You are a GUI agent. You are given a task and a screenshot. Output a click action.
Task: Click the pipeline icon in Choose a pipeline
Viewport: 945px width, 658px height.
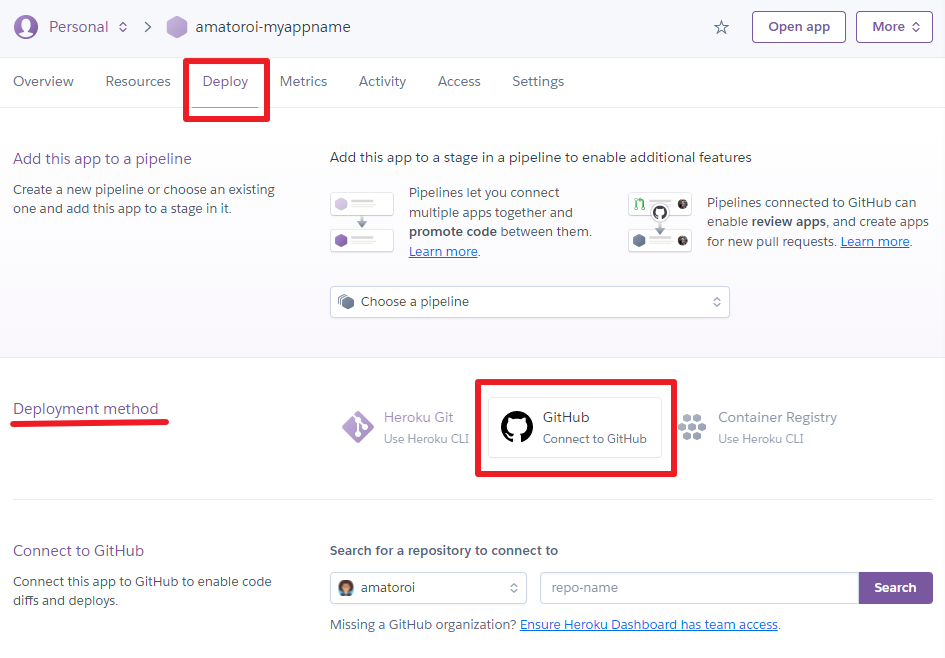coord(346,301)
